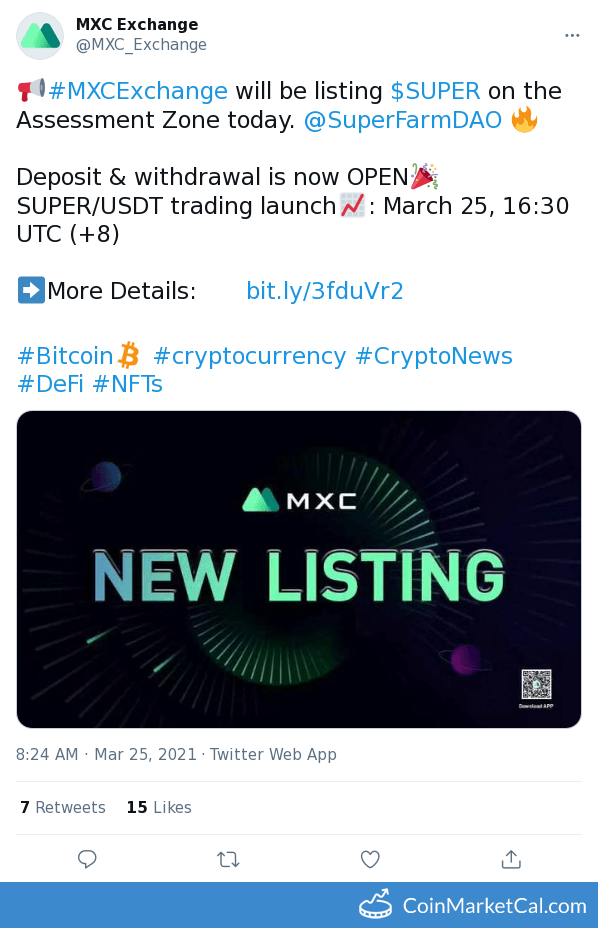Viewport: 598px width, 928px height.
Task: Like the tweet with the heart icon
Action: click(x=370, y=859)
